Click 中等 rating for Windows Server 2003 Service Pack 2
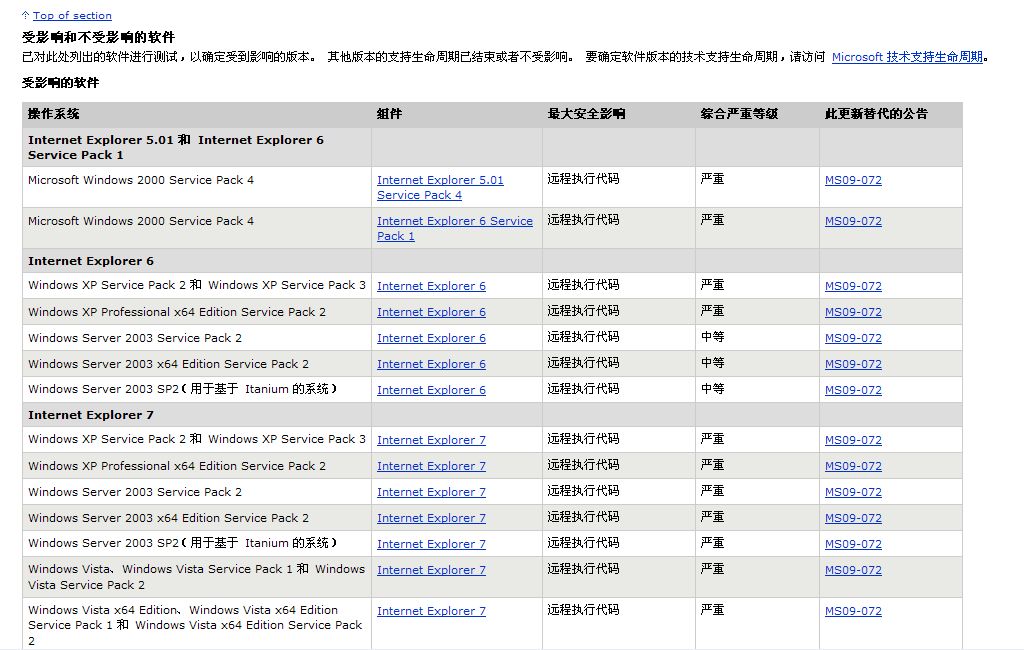This screenshot has height=650, width=1024. [x=712, y=337]
